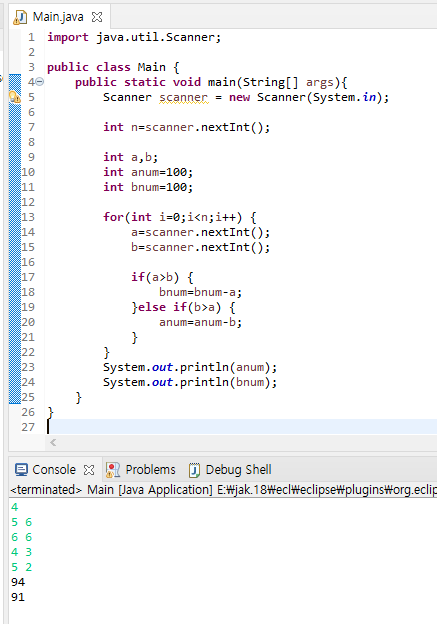Click the terminated Main Java Application status line
The height and width of the screenshot is (624, 437).
223,489
